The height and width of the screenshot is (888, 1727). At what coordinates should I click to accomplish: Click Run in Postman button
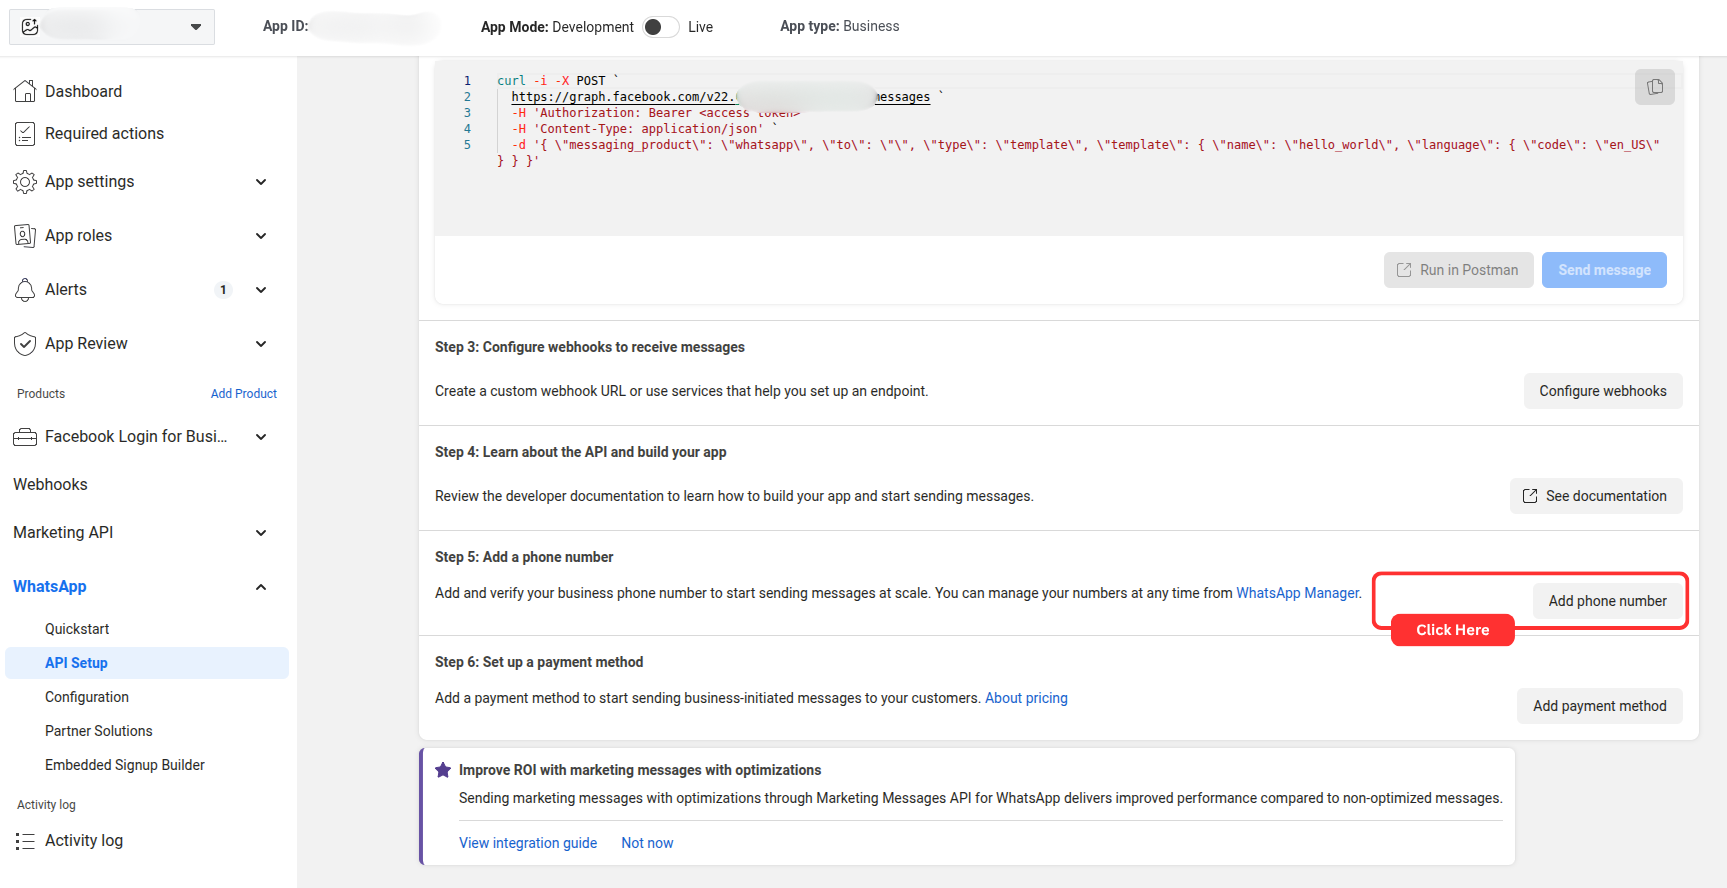(x=1458, y=270)
